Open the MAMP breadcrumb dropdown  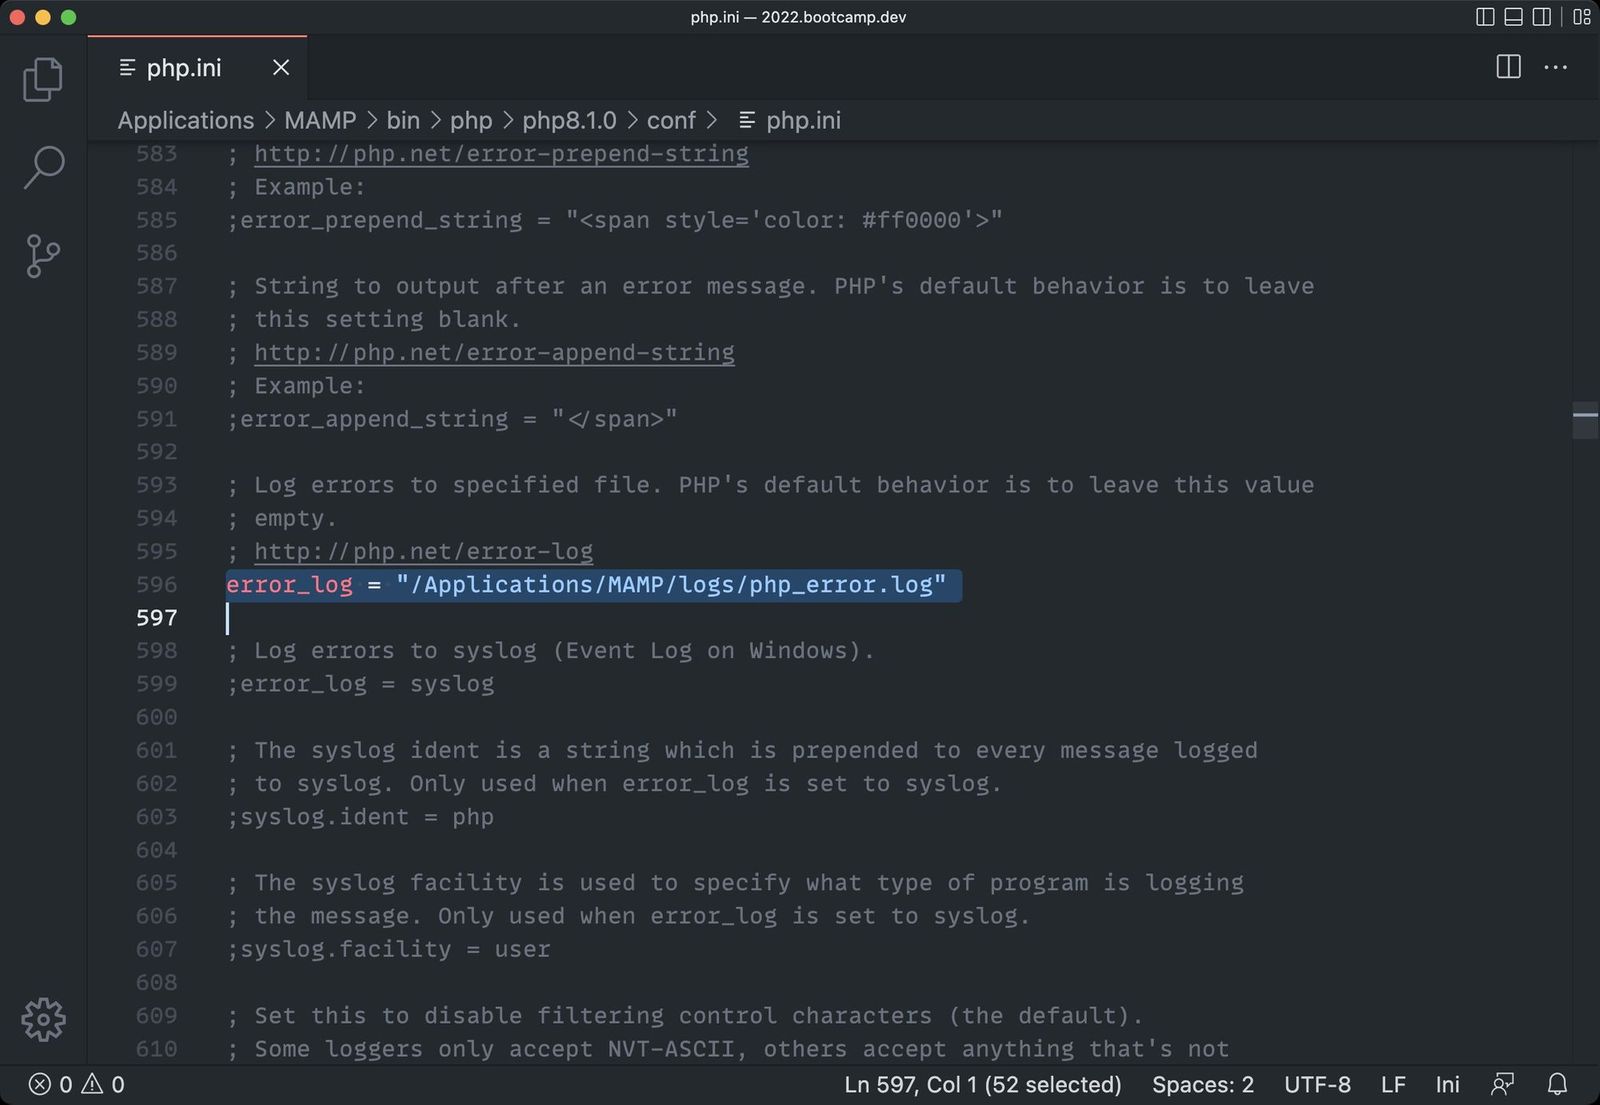tap(320, 120)
